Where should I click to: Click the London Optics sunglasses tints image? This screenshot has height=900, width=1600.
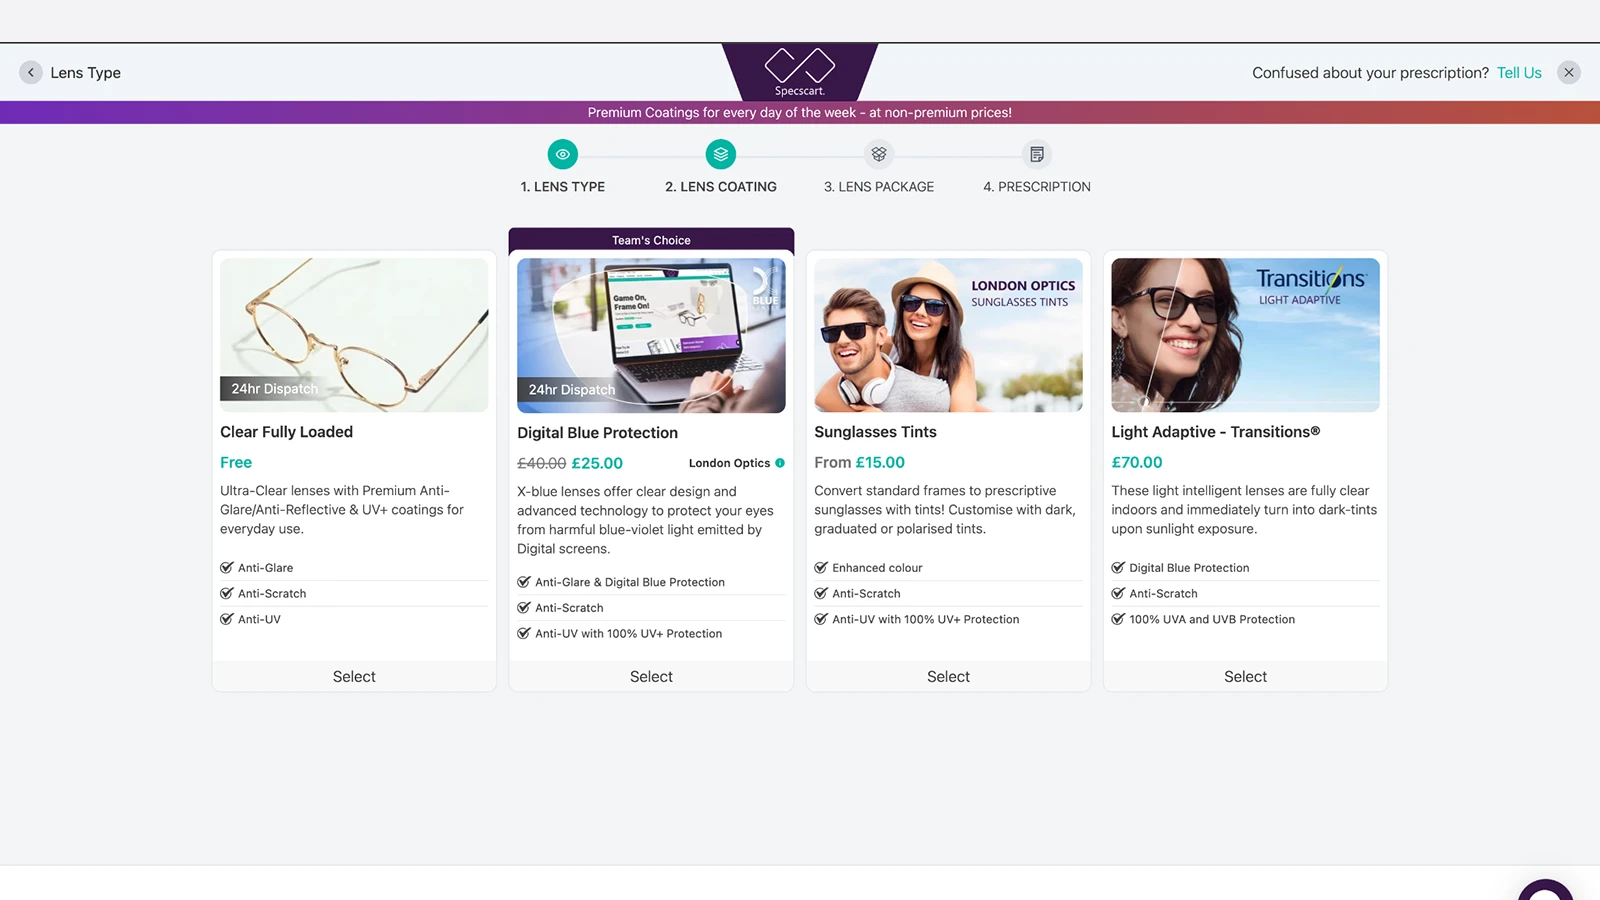click(948, 335)
